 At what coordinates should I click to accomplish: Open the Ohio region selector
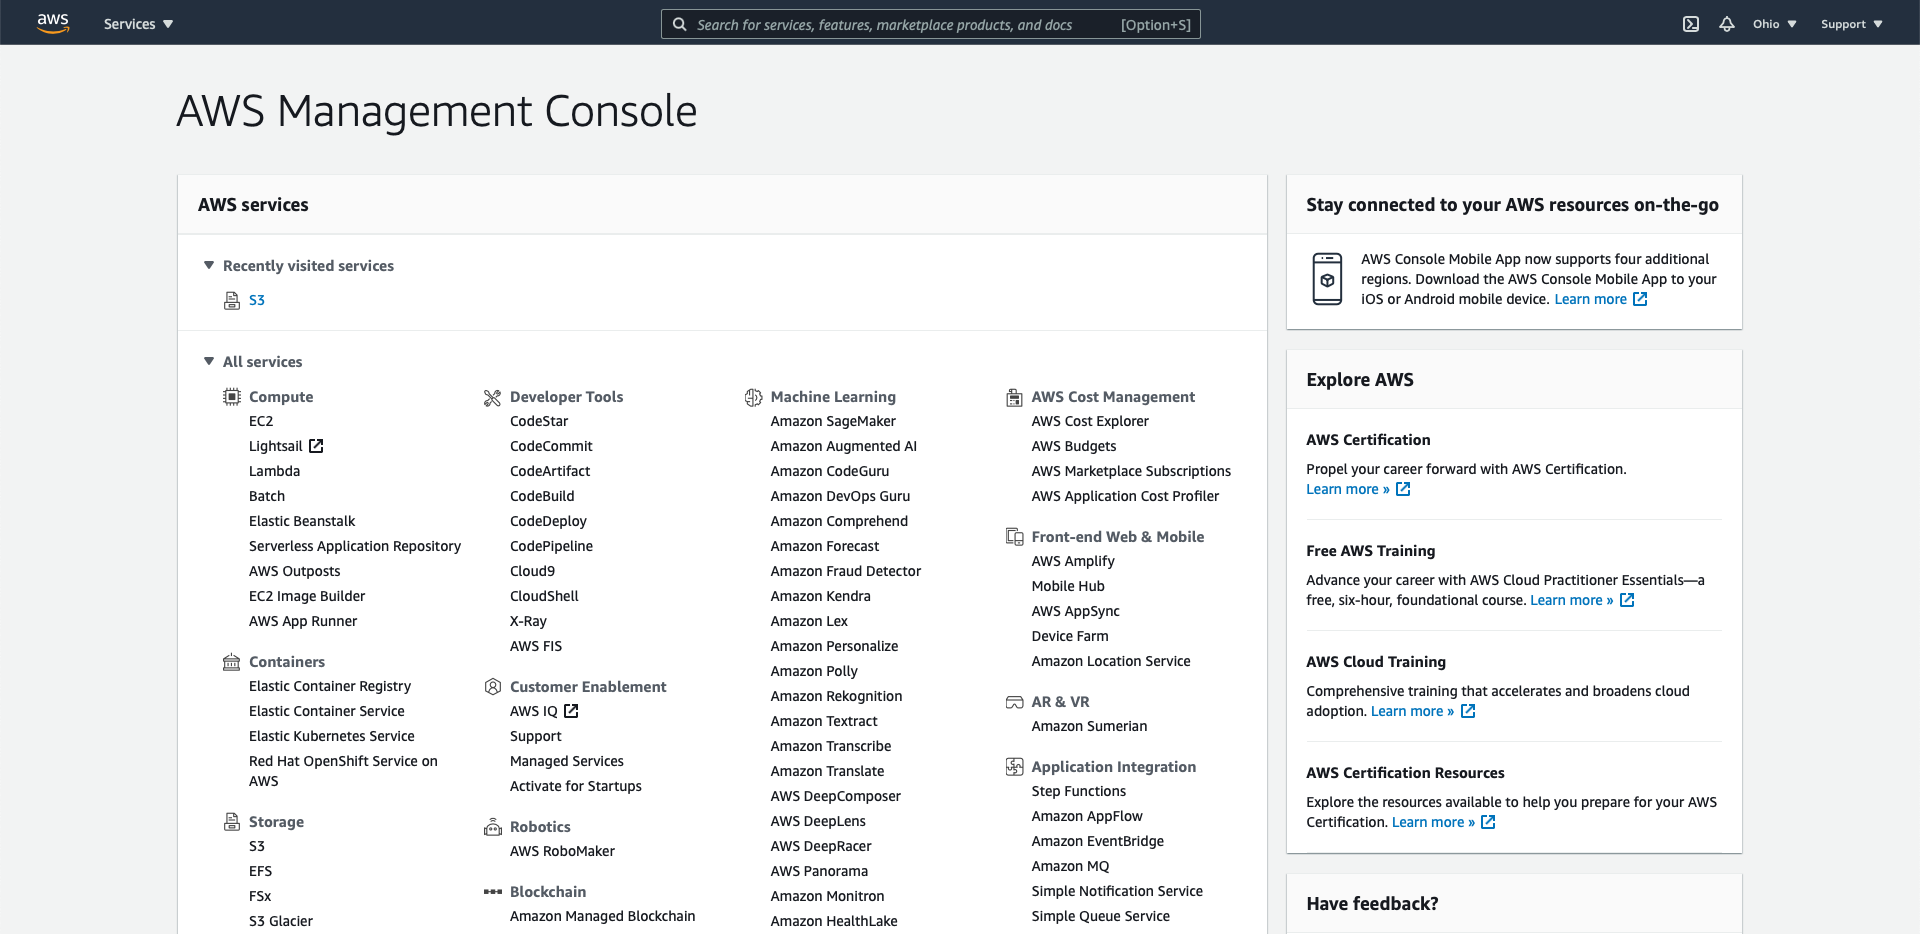point(1774,24)
